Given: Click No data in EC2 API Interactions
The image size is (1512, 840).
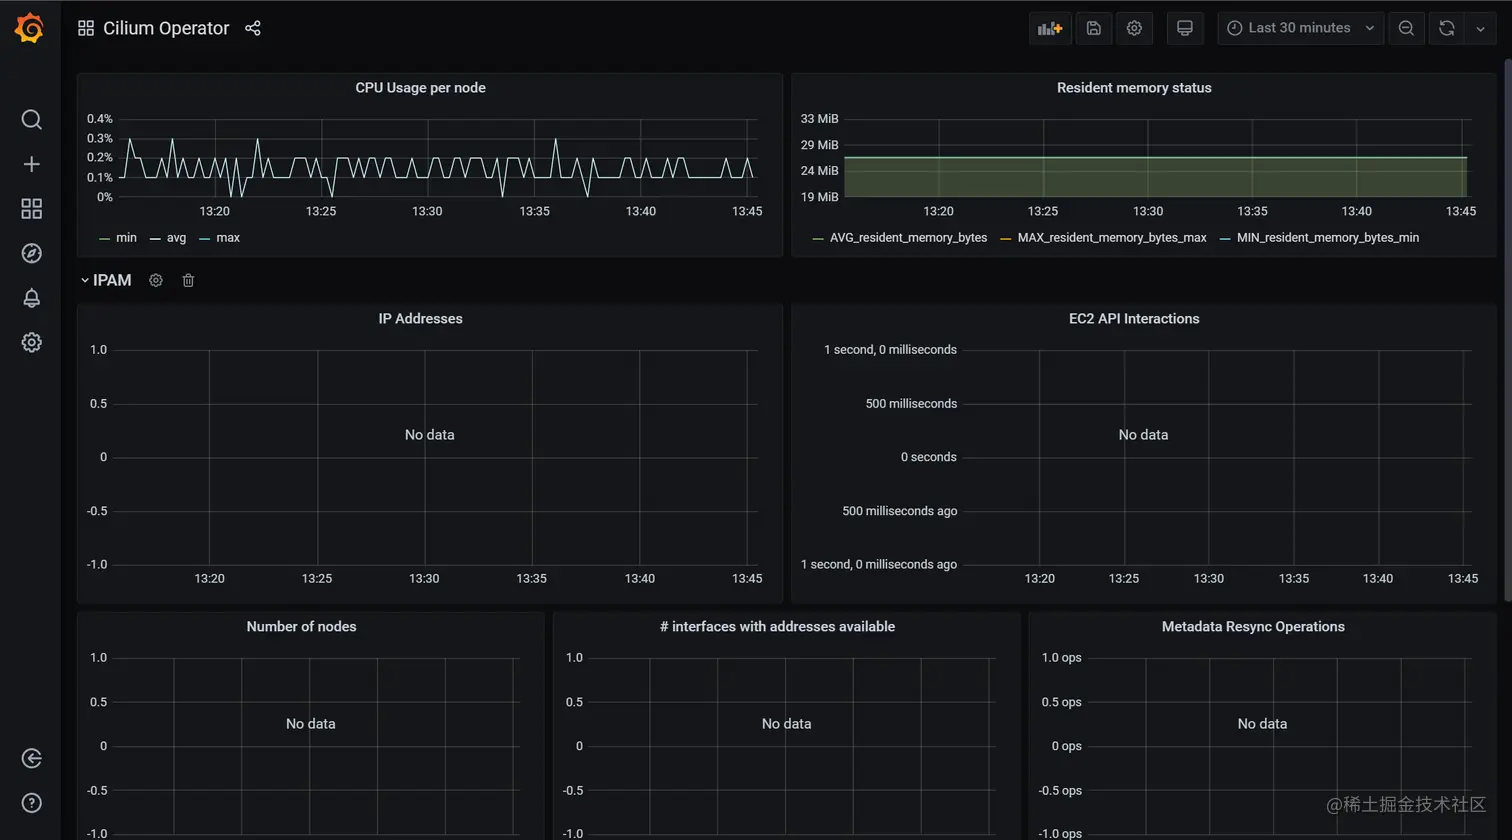Looking at the screenshot, I should coord(1143,435).
